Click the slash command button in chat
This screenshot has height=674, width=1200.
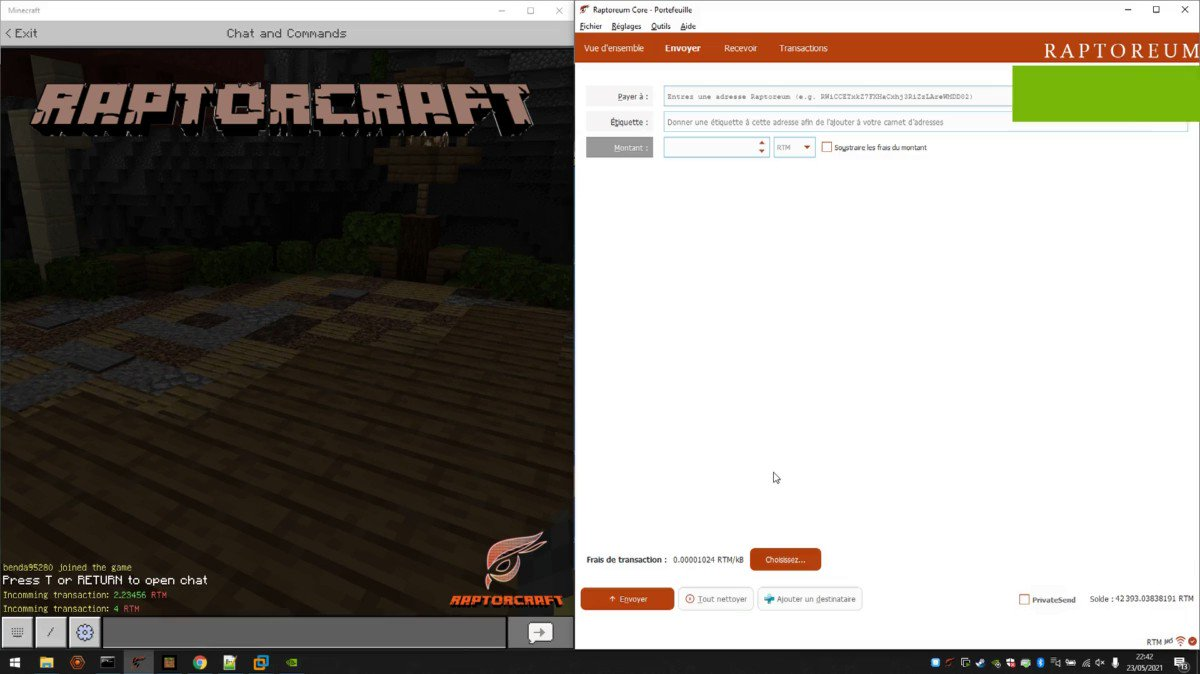(51, 632)
